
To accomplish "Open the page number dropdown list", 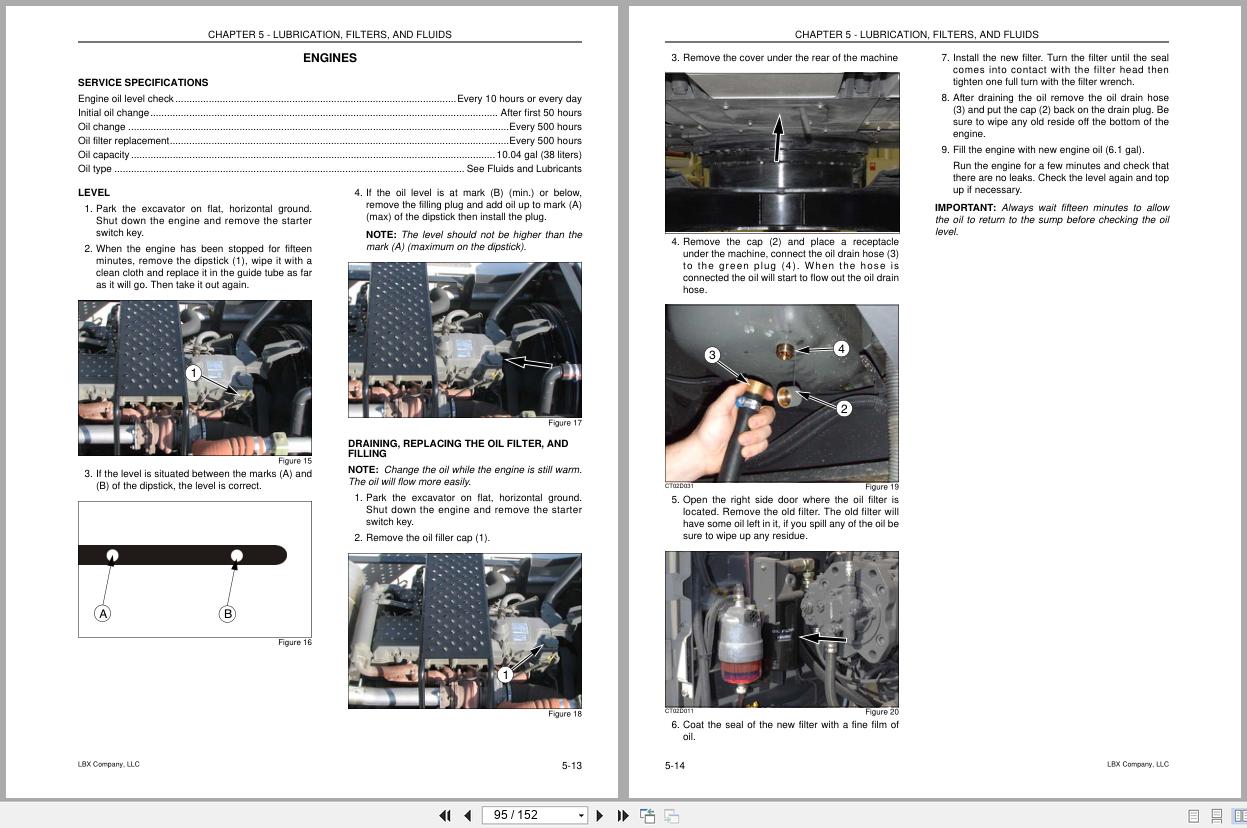I will click(581, 815).
